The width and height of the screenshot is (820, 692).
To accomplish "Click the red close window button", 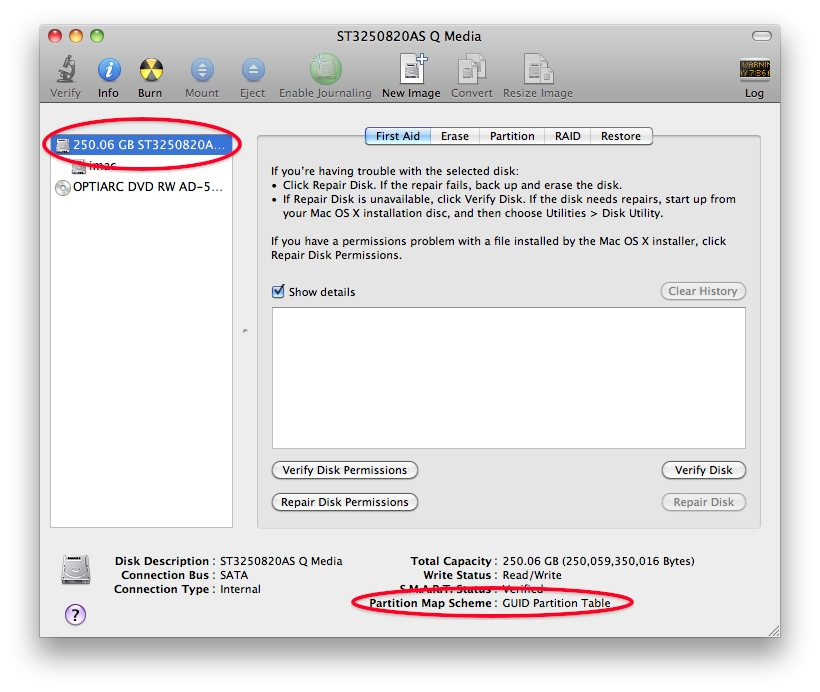I will 55,36.
